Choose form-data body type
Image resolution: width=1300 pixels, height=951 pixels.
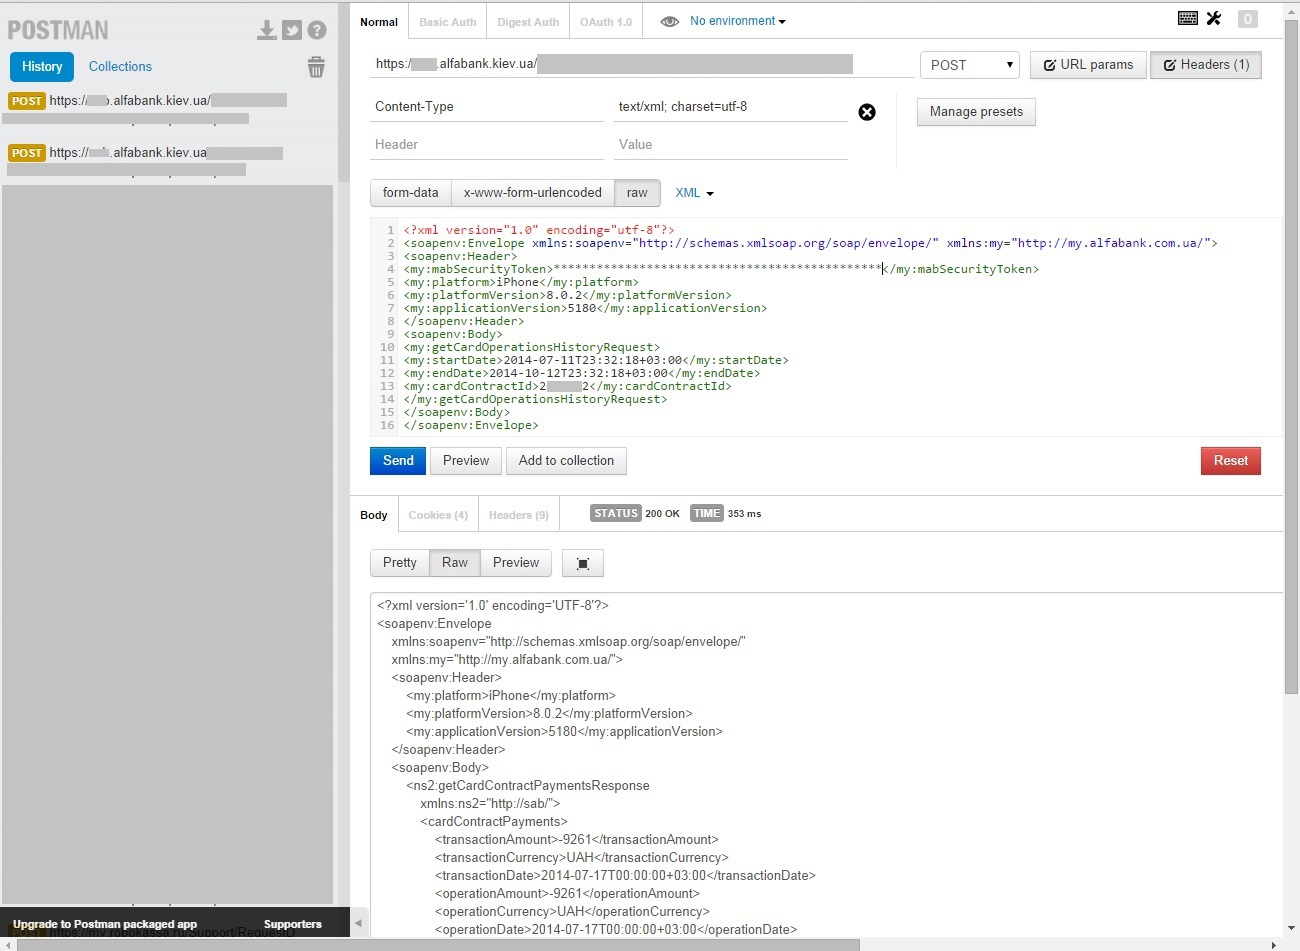tap(410, 193)
